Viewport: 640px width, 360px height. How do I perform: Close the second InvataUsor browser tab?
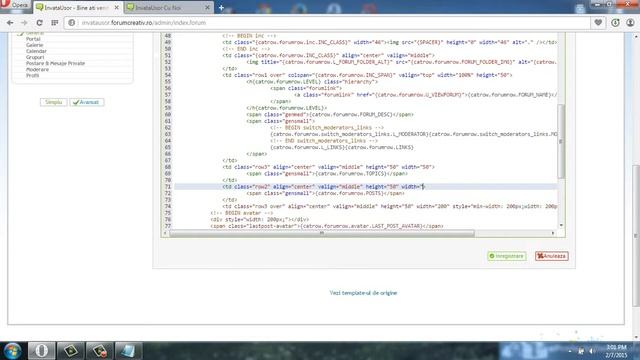point(207,8)
